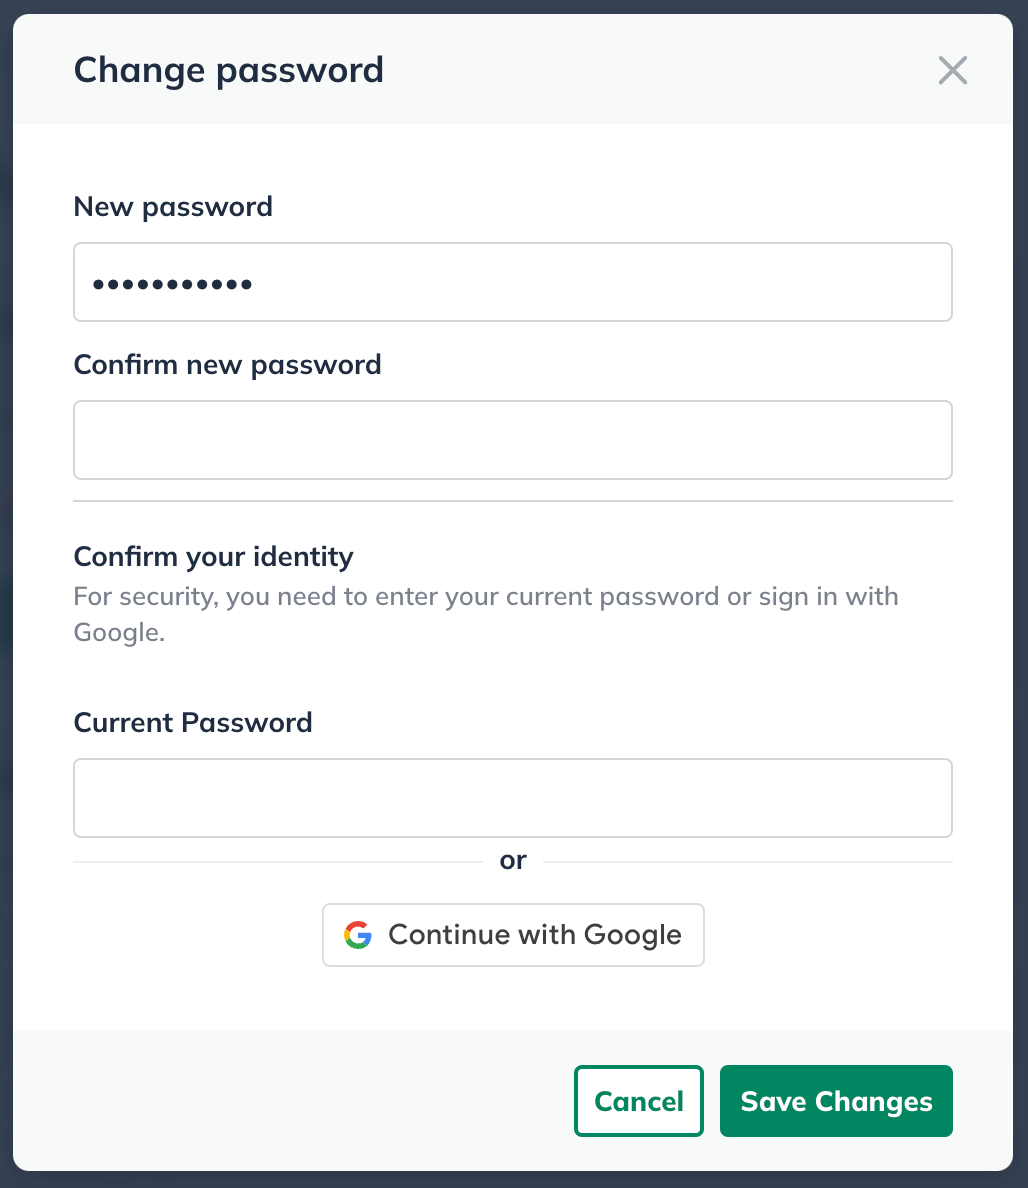Click empty footer area left of Cancel
This screenshot has height=1188, width=1028.
coord(300,1100)
